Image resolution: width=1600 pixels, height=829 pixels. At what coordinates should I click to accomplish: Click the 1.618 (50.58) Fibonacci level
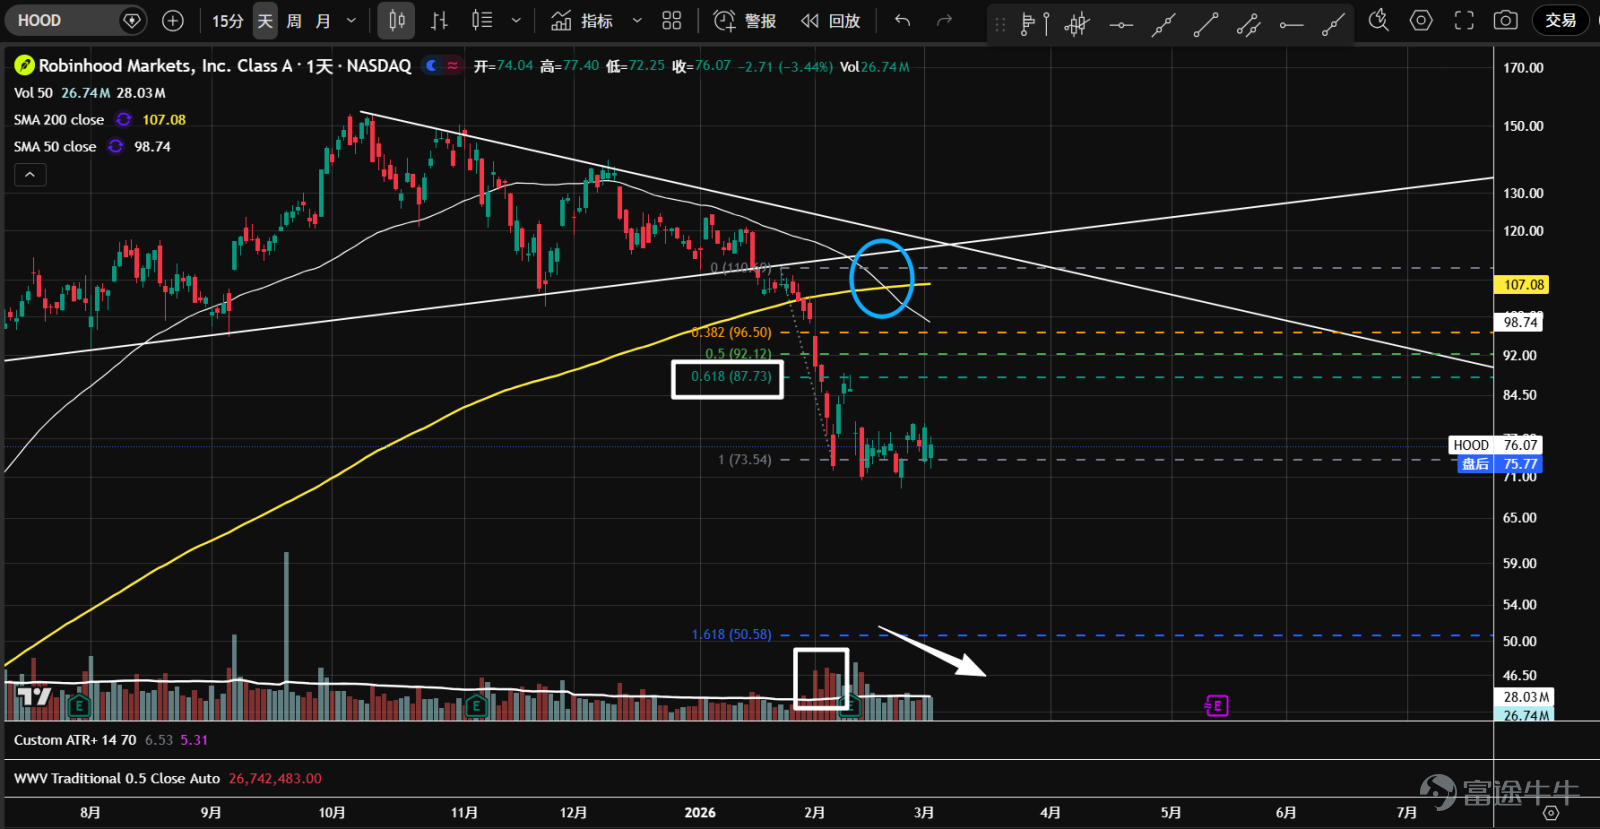(x=731, y=635)
